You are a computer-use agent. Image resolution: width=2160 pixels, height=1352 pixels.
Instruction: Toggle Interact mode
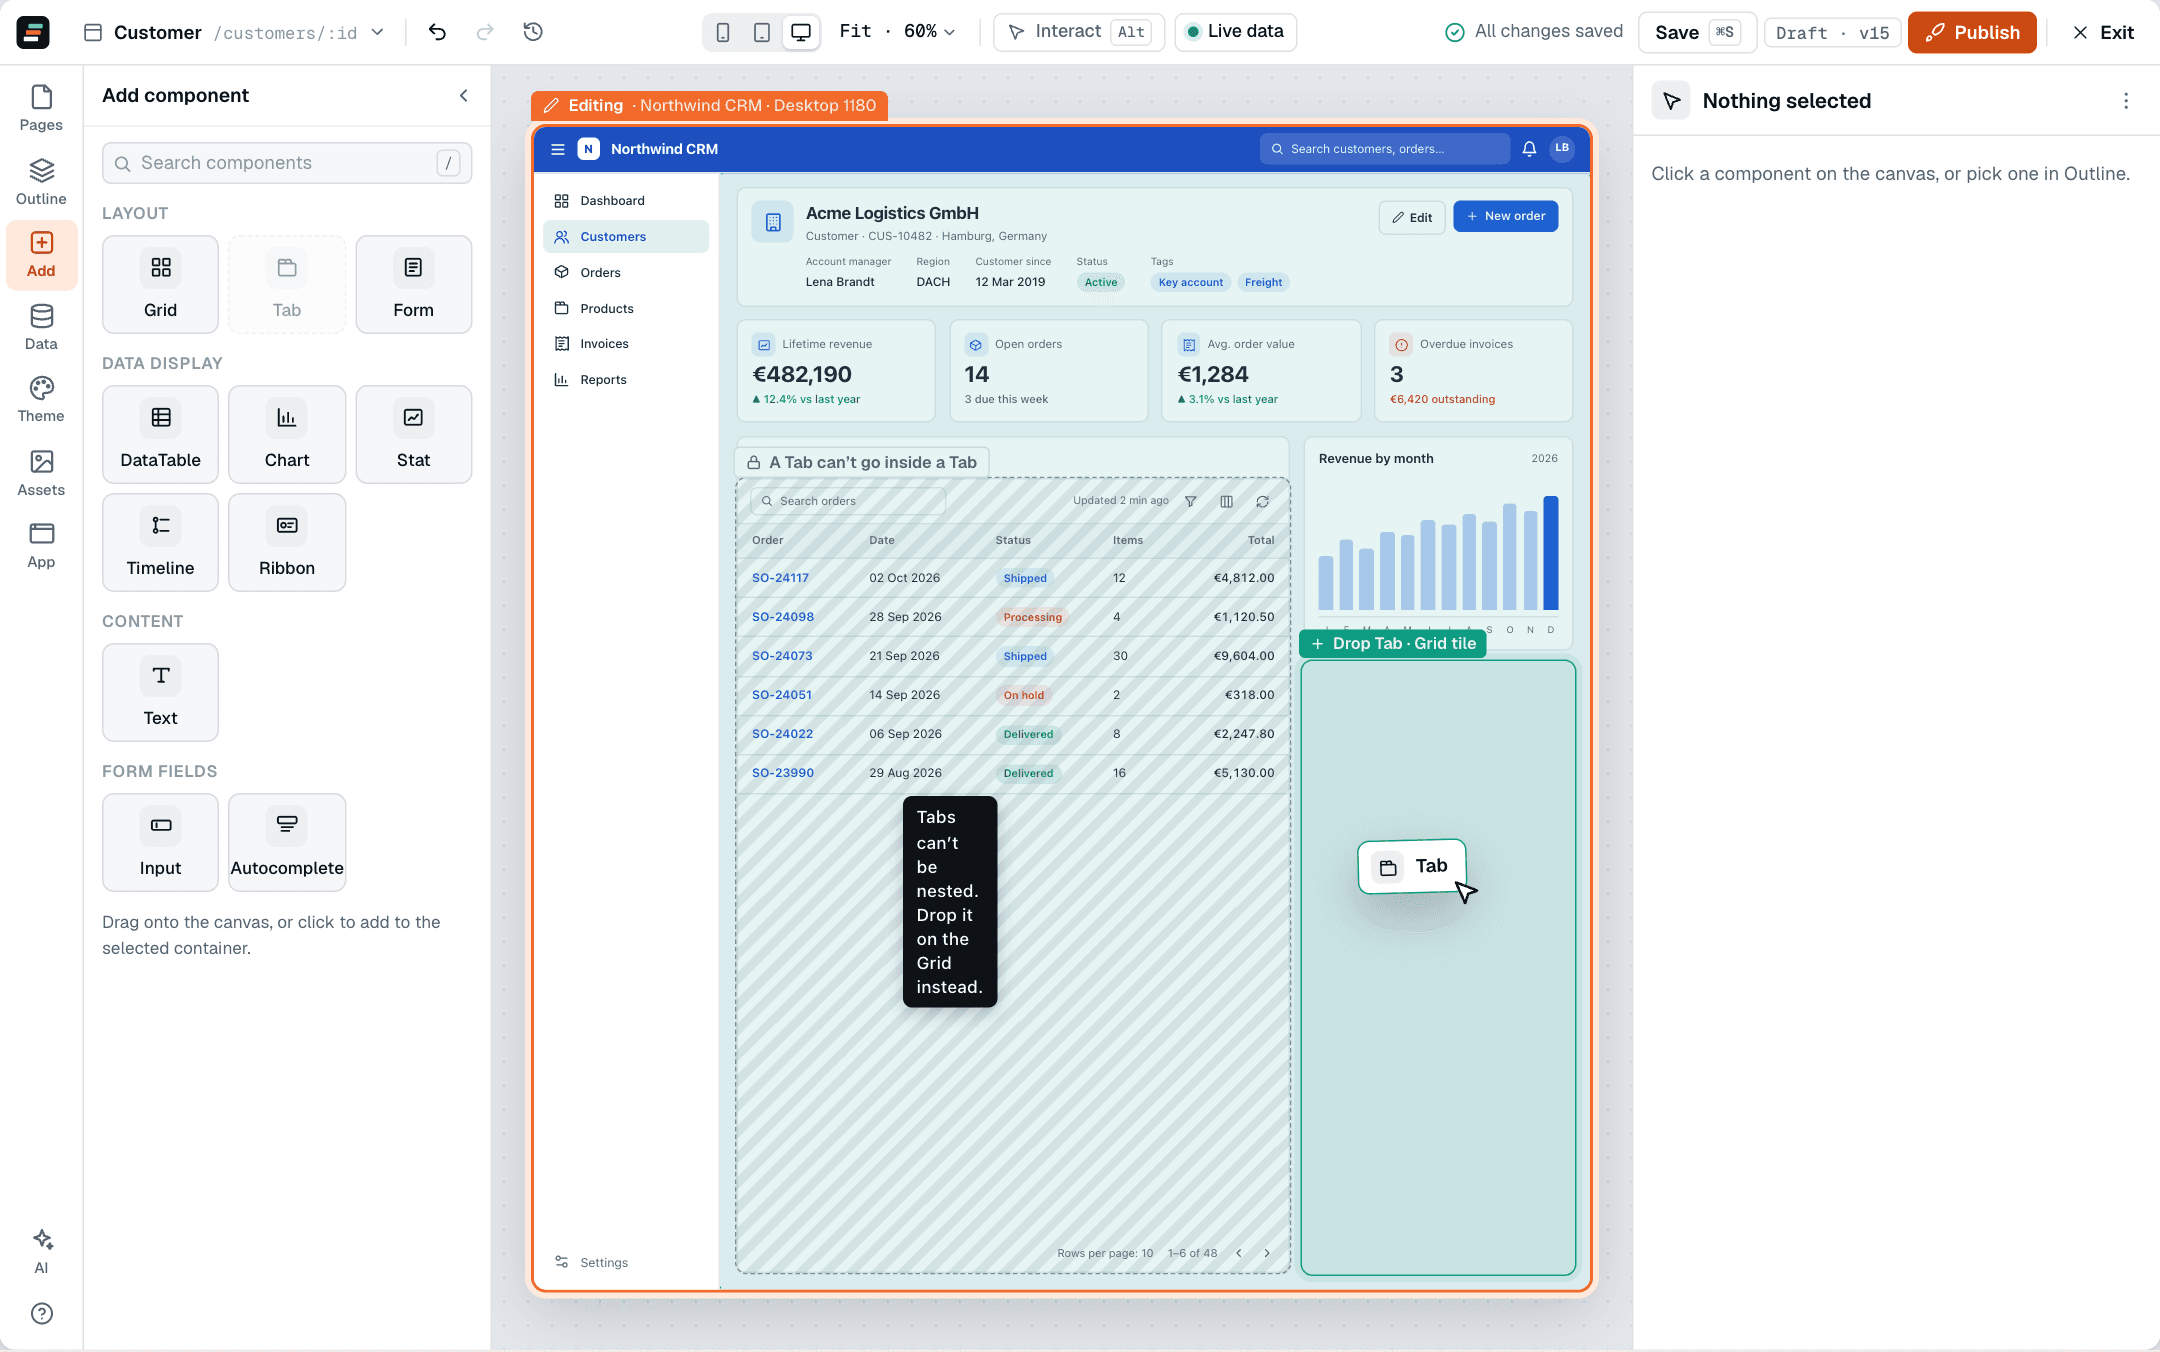[1079, 32]
